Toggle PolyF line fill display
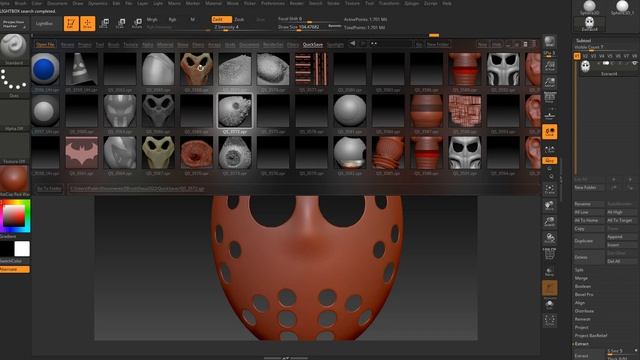Viewport: 640px width, 360px height. (550, 254)
